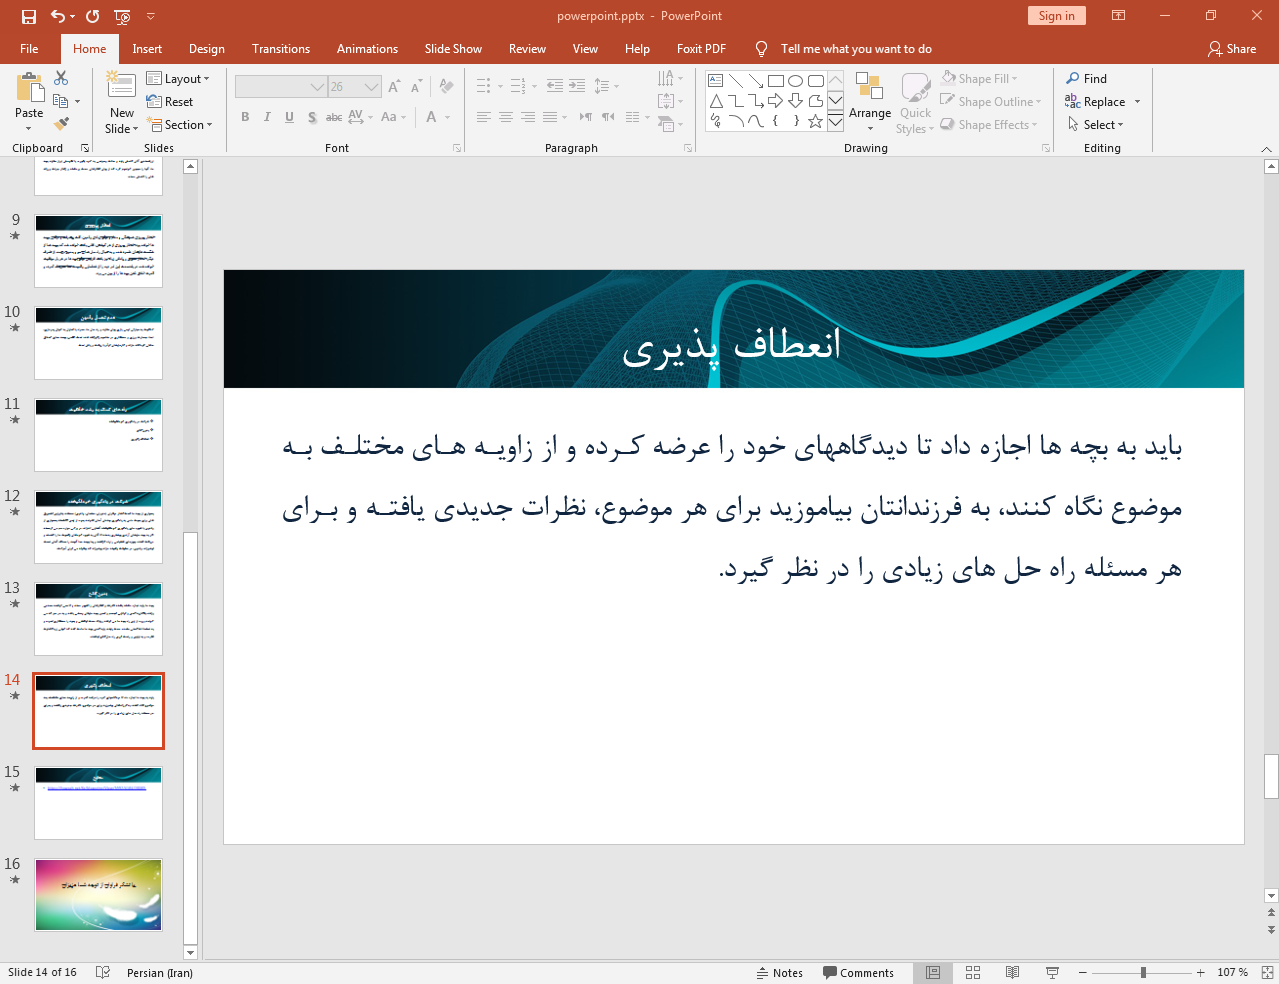Screen dimensions: 1279x984
Task: Switch to the Design tab
Action: tap(207, 49)
